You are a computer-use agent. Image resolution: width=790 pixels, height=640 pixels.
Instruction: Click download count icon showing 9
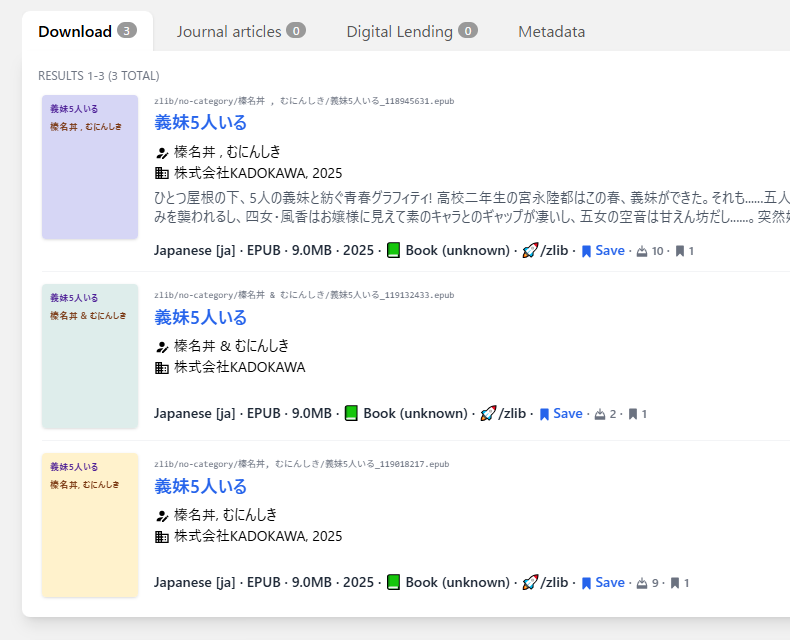pyautogui.click(x=642, y=583)
